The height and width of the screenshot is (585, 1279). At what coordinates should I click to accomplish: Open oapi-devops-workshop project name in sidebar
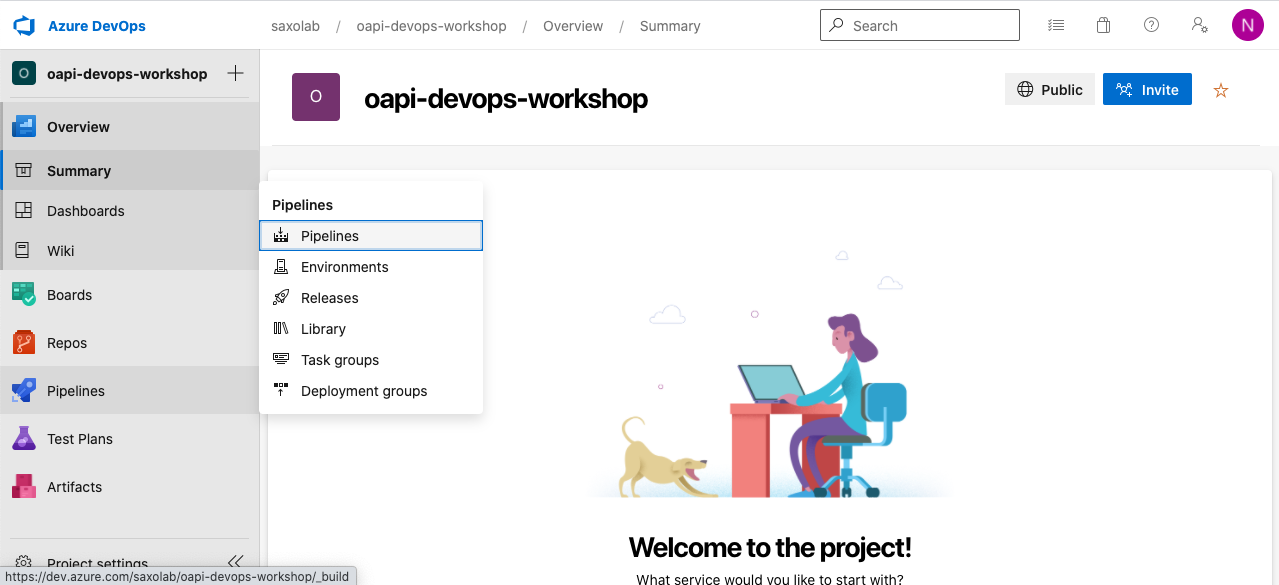coord(127,74)
